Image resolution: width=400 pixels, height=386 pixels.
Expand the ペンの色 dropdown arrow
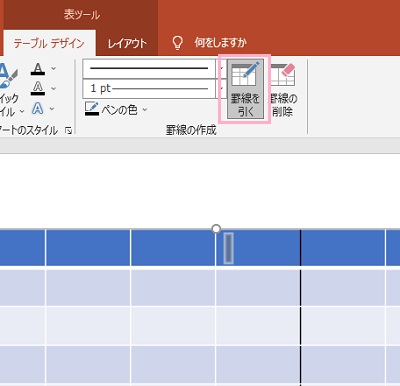(x=145, y=109)
